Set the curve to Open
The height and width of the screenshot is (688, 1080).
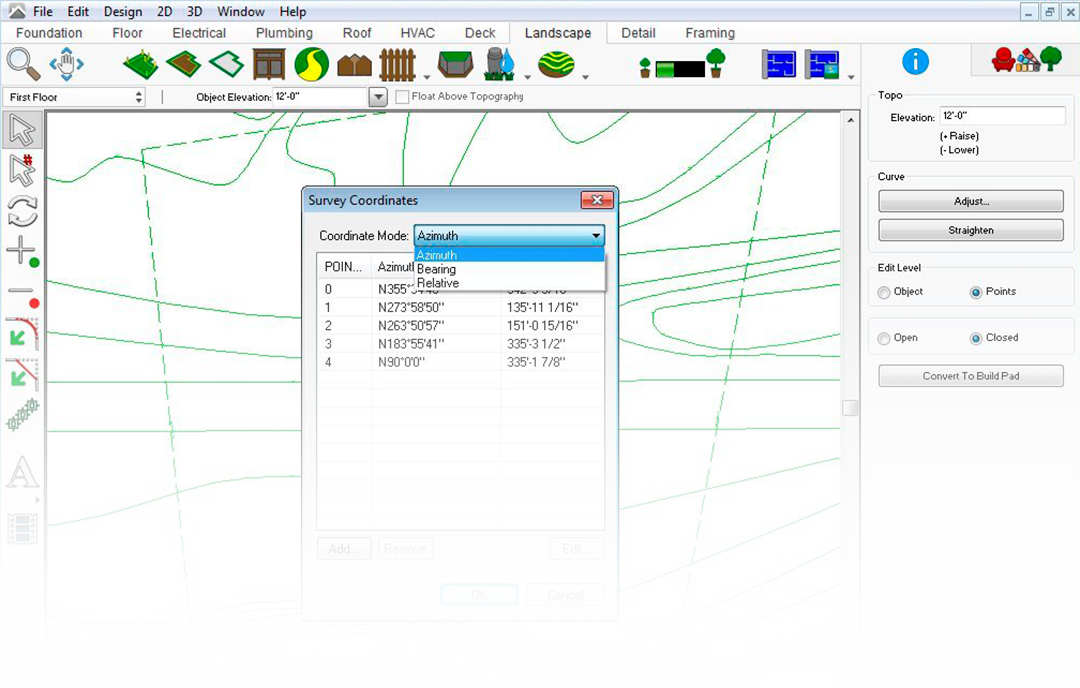(884, 338)
